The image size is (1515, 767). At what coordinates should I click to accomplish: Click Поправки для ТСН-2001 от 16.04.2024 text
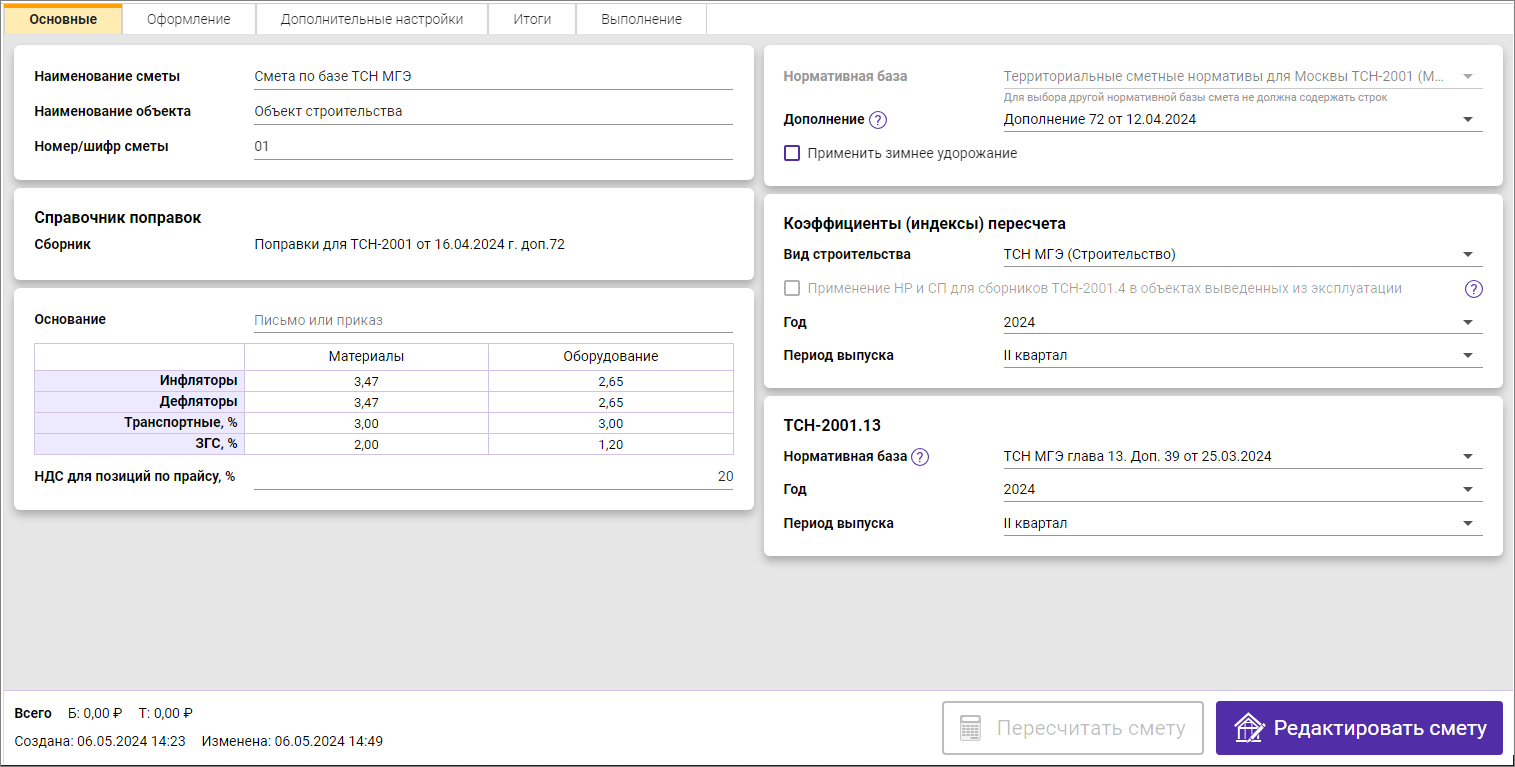(x=410, y=244)
